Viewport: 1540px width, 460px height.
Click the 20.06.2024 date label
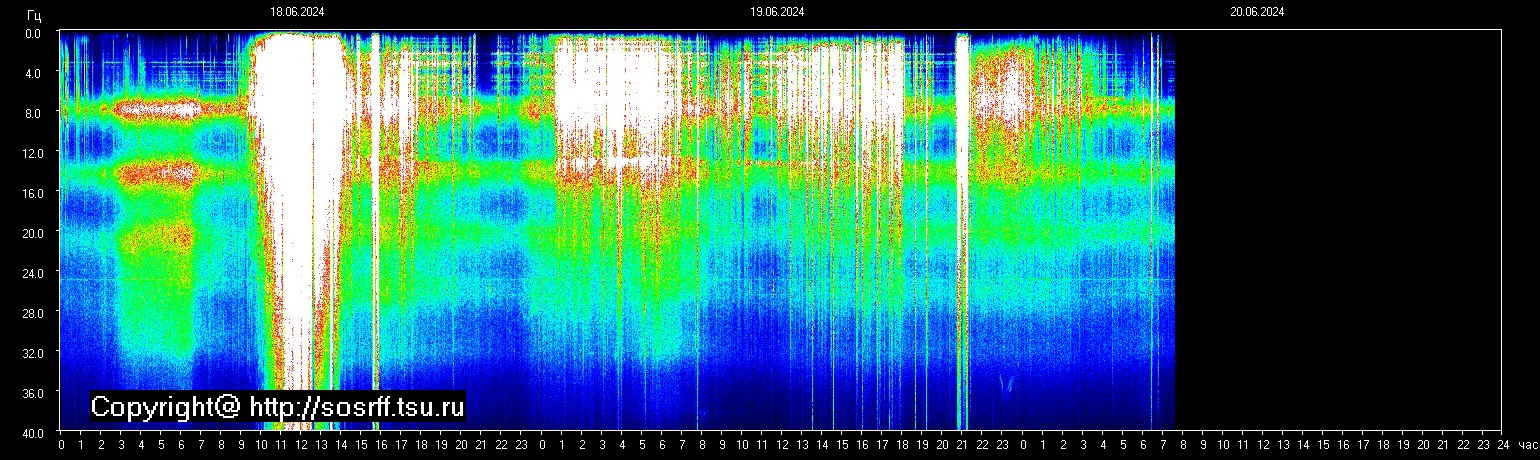[x=1257, y=12]
